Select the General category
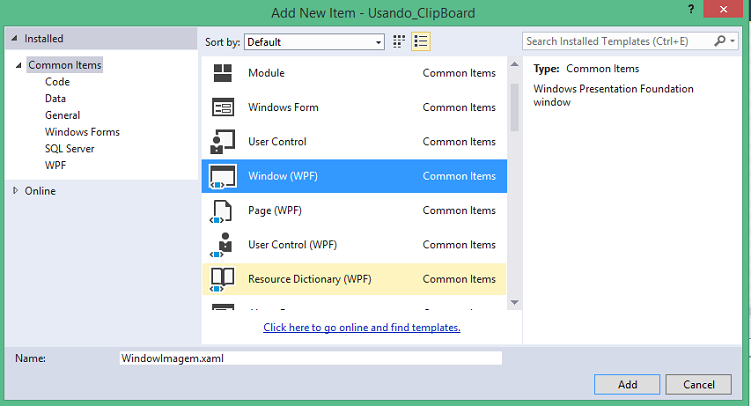This screenshot has height=406, width=751. 63,115
